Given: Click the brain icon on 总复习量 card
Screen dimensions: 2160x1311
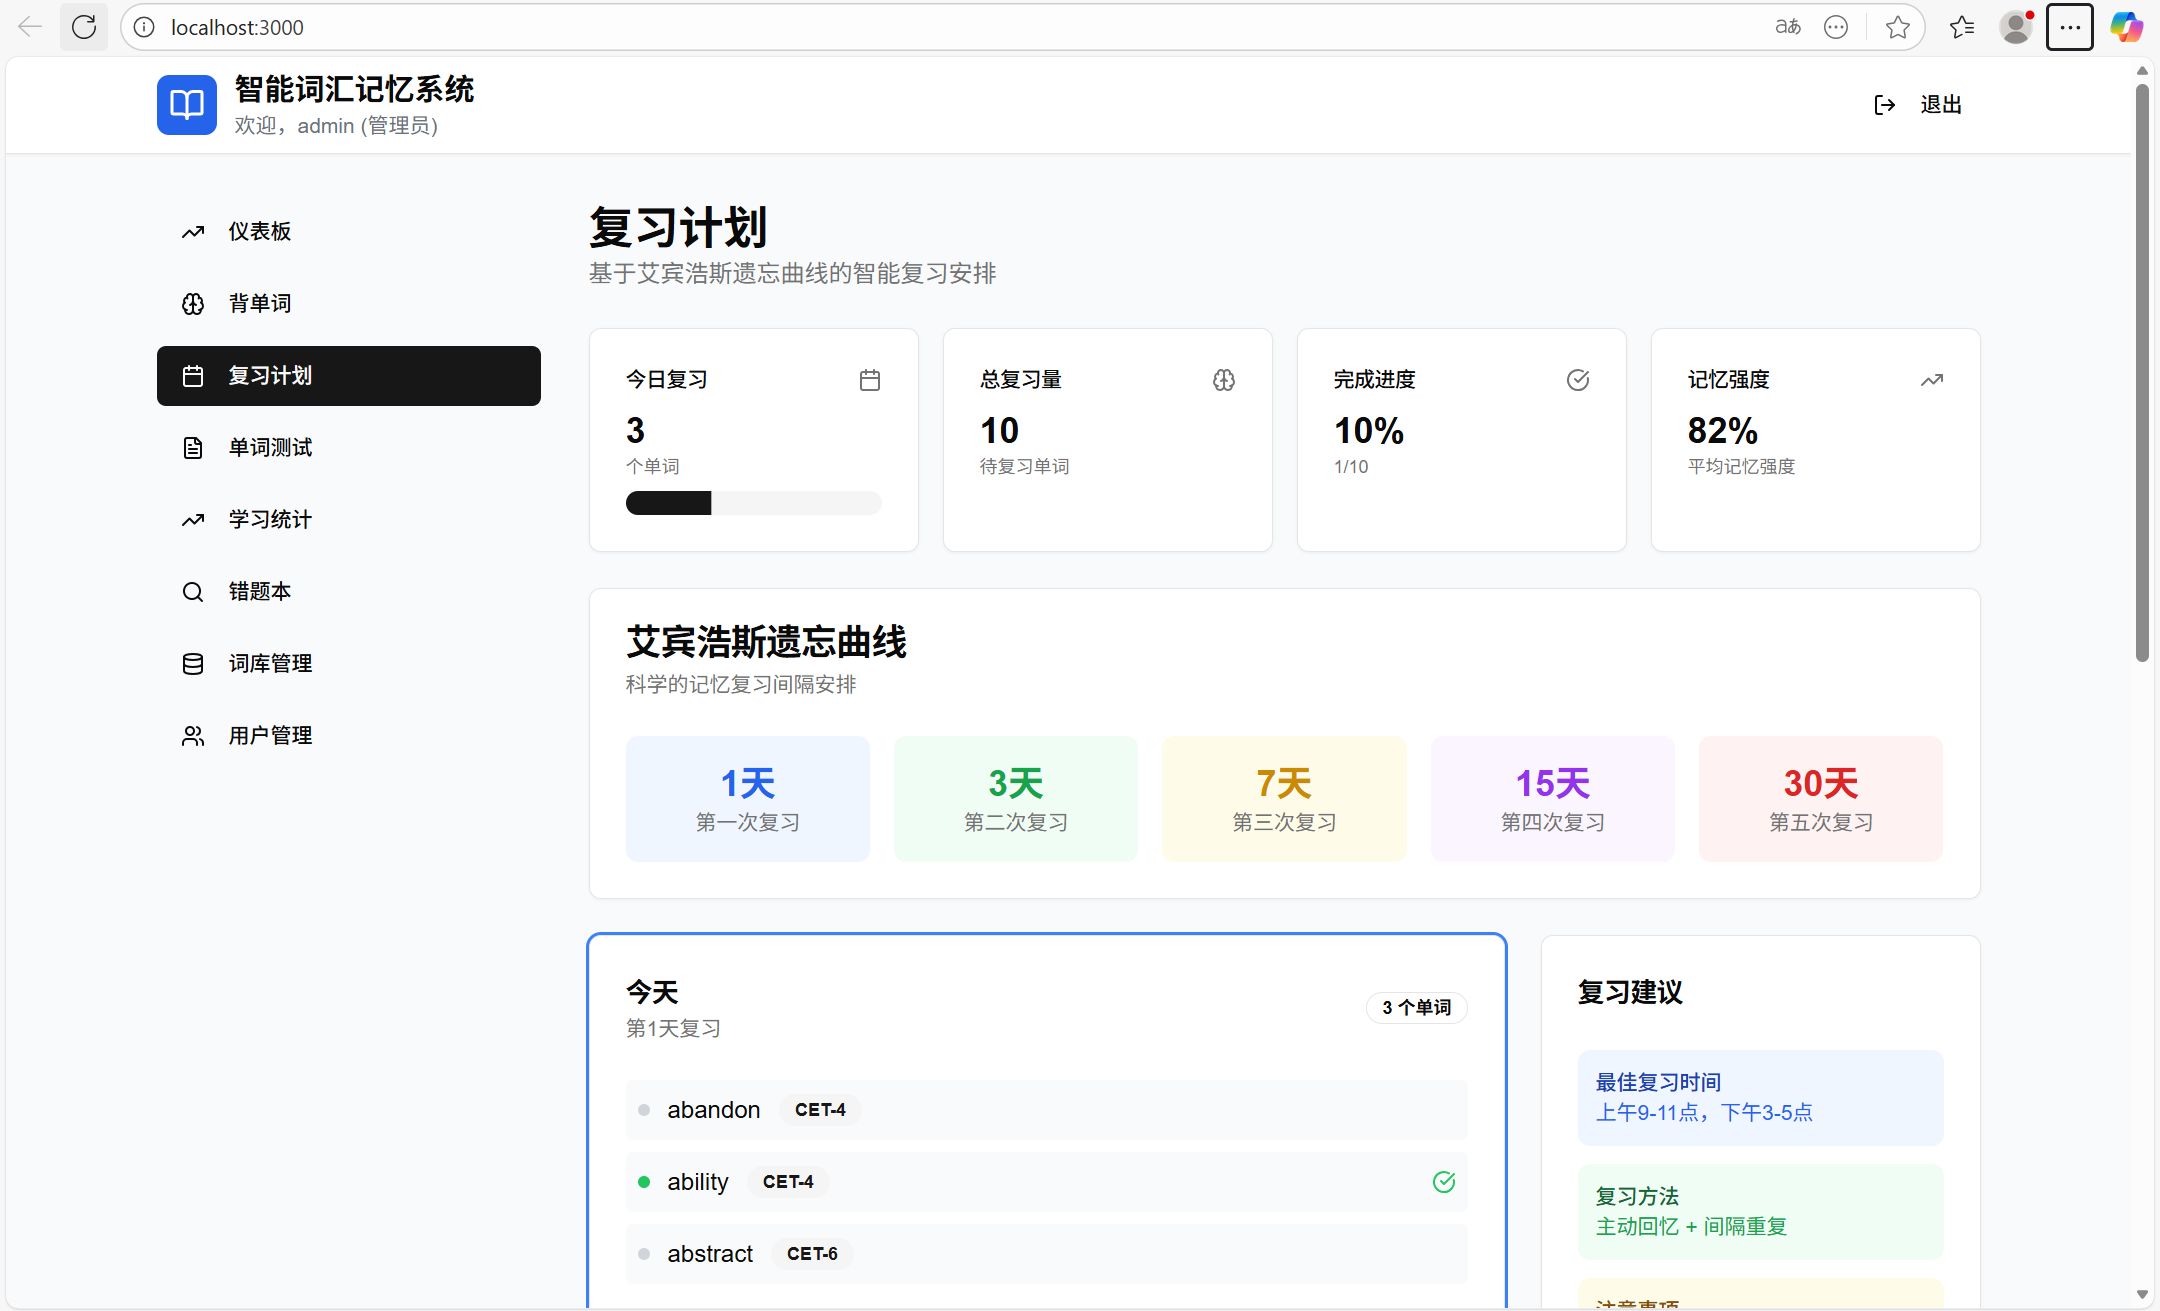Looking at the screenshot, I should click(x=1223, y=379).
